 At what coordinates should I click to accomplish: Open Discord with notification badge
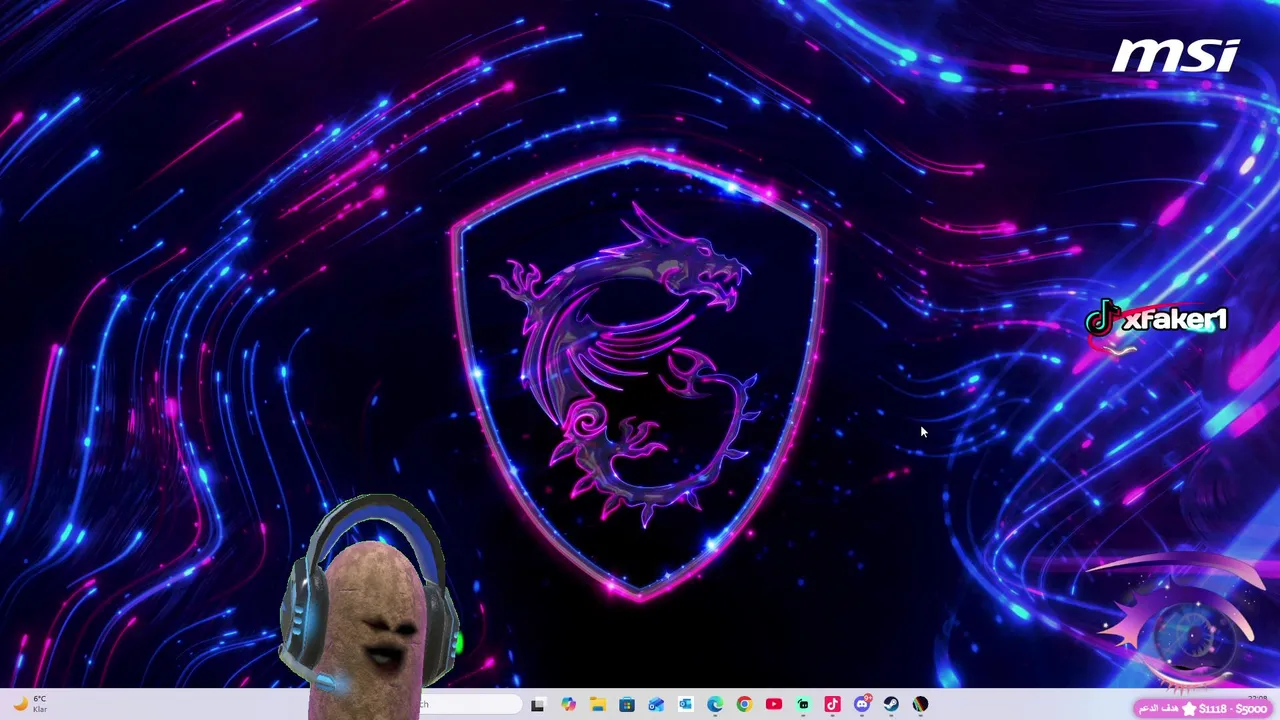[x=862, y=704]
